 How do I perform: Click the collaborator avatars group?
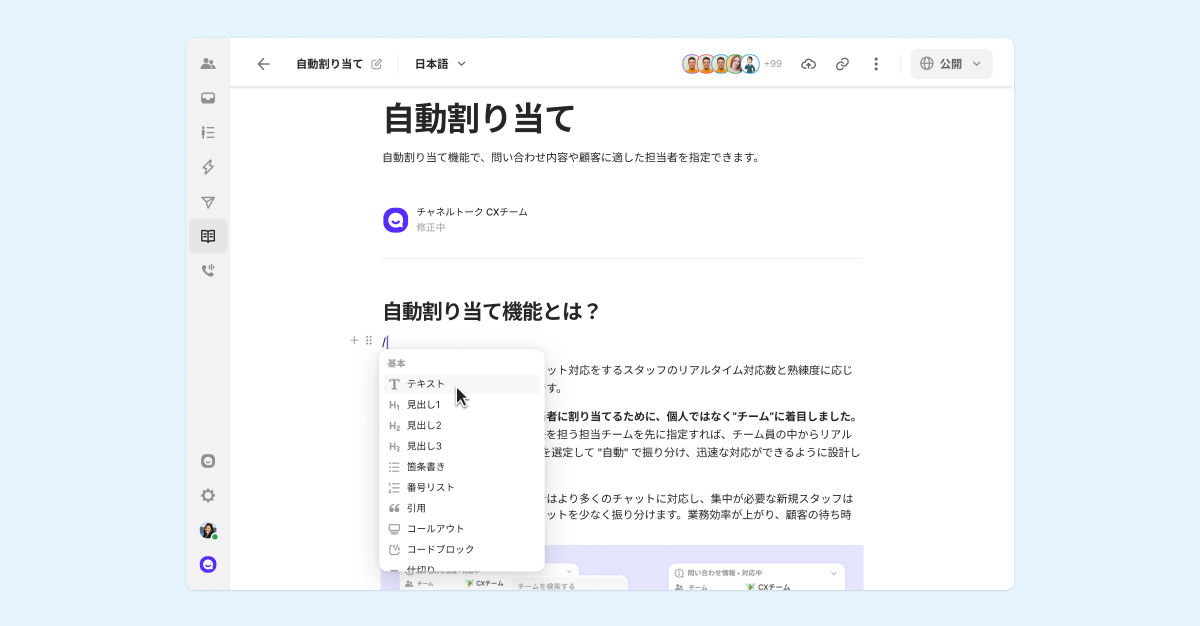point(721,64)
